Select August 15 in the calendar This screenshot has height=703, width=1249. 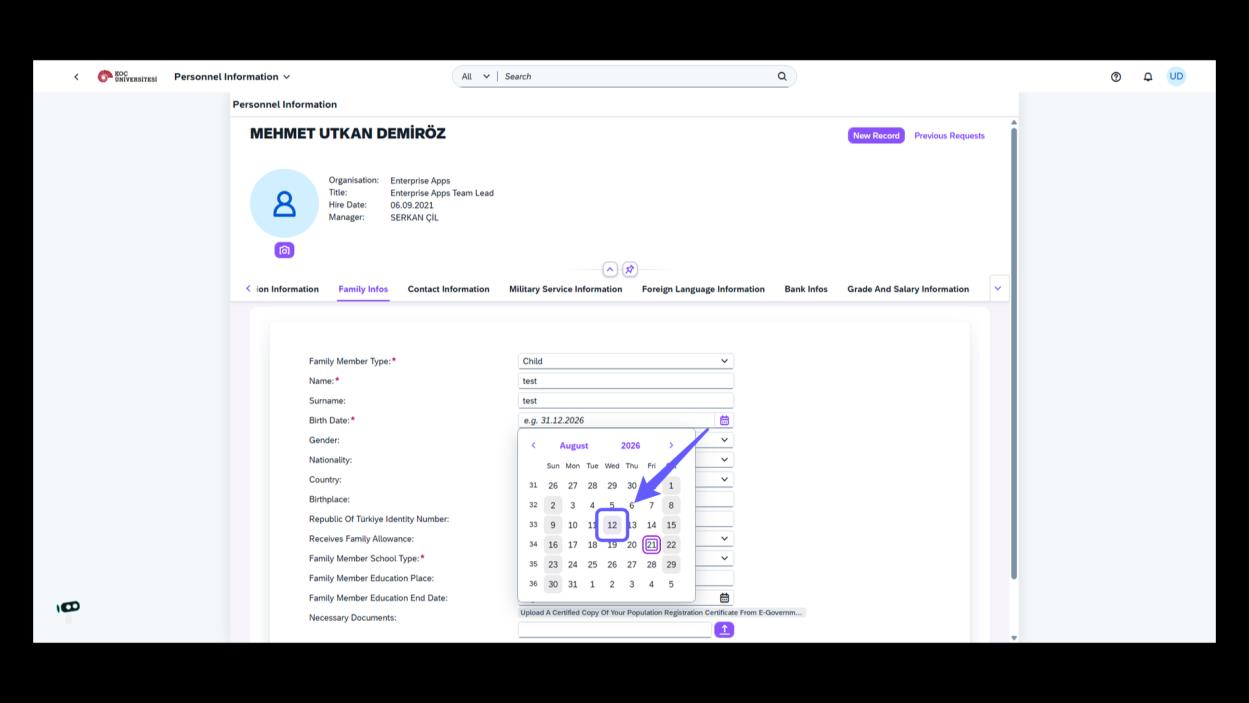point(671,525)
